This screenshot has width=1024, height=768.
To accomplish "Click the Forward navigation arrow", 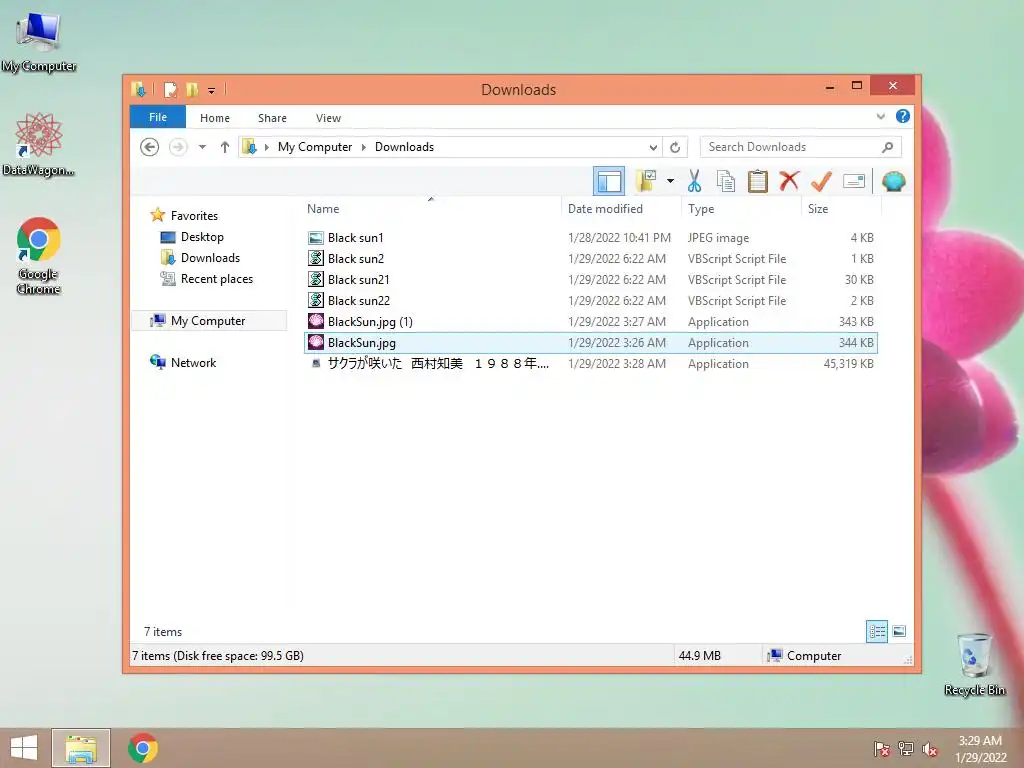I will coord(178,147).
